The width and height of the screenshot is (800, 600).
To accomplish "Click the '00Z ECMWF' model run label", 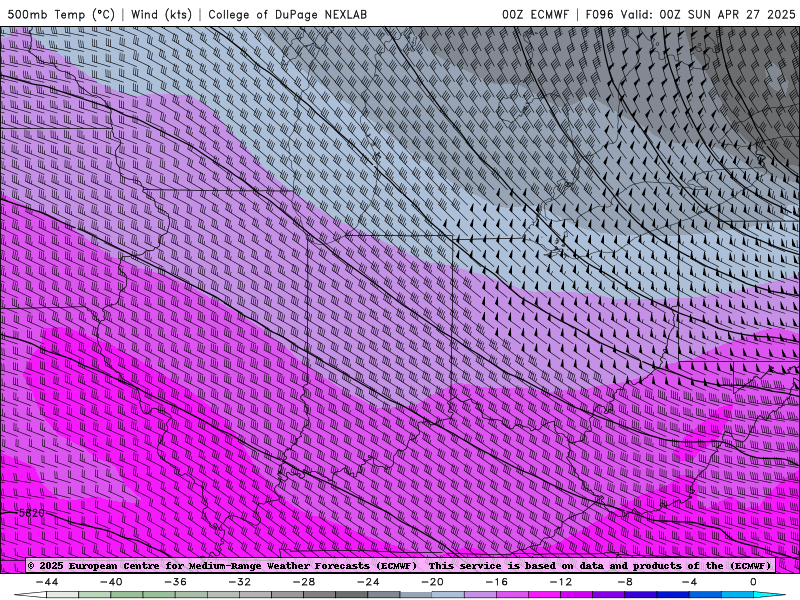I will (x=535, y=15).
